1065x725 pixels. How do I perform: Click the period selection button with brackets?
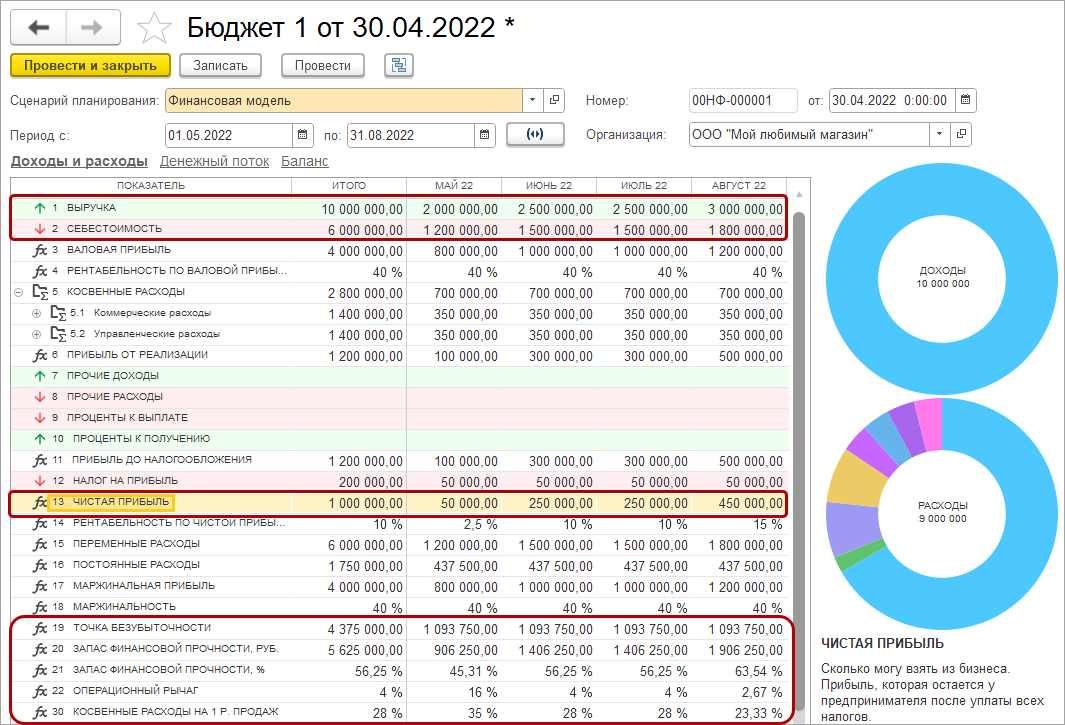click(535, 135)
